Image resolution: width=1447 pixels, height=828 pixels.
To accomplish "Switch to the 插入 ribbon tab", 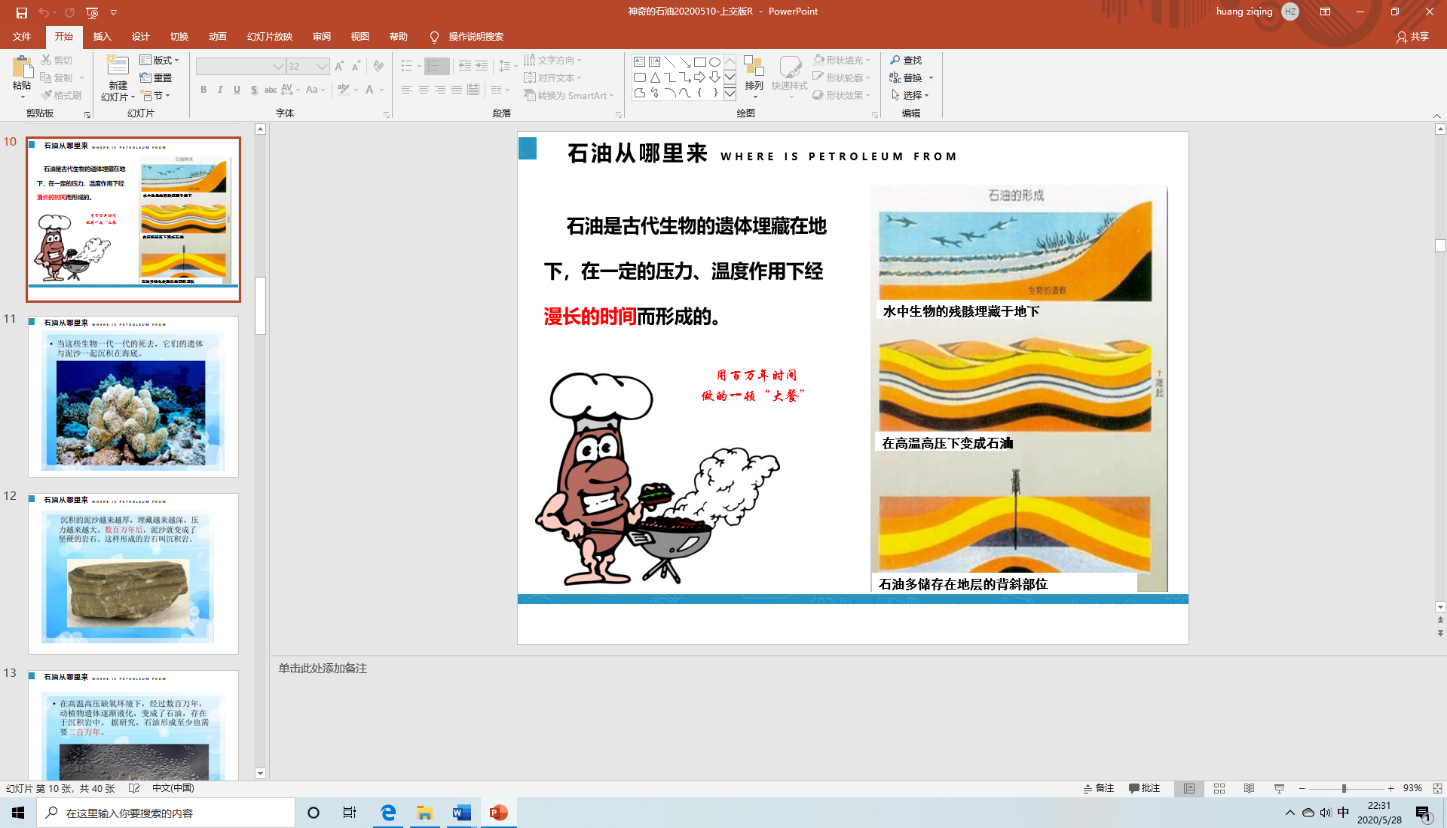I will pyautogui.click(x=102, y=37).
